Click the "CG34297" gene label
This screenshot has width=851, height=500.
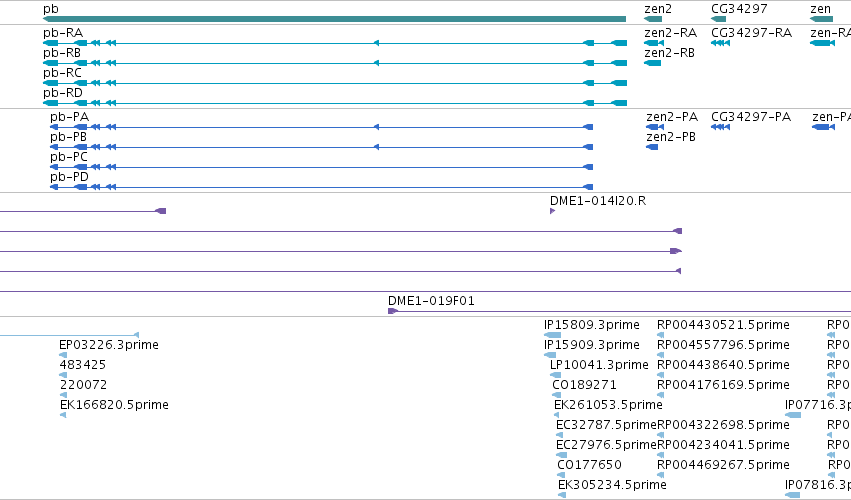pos(739,9)
